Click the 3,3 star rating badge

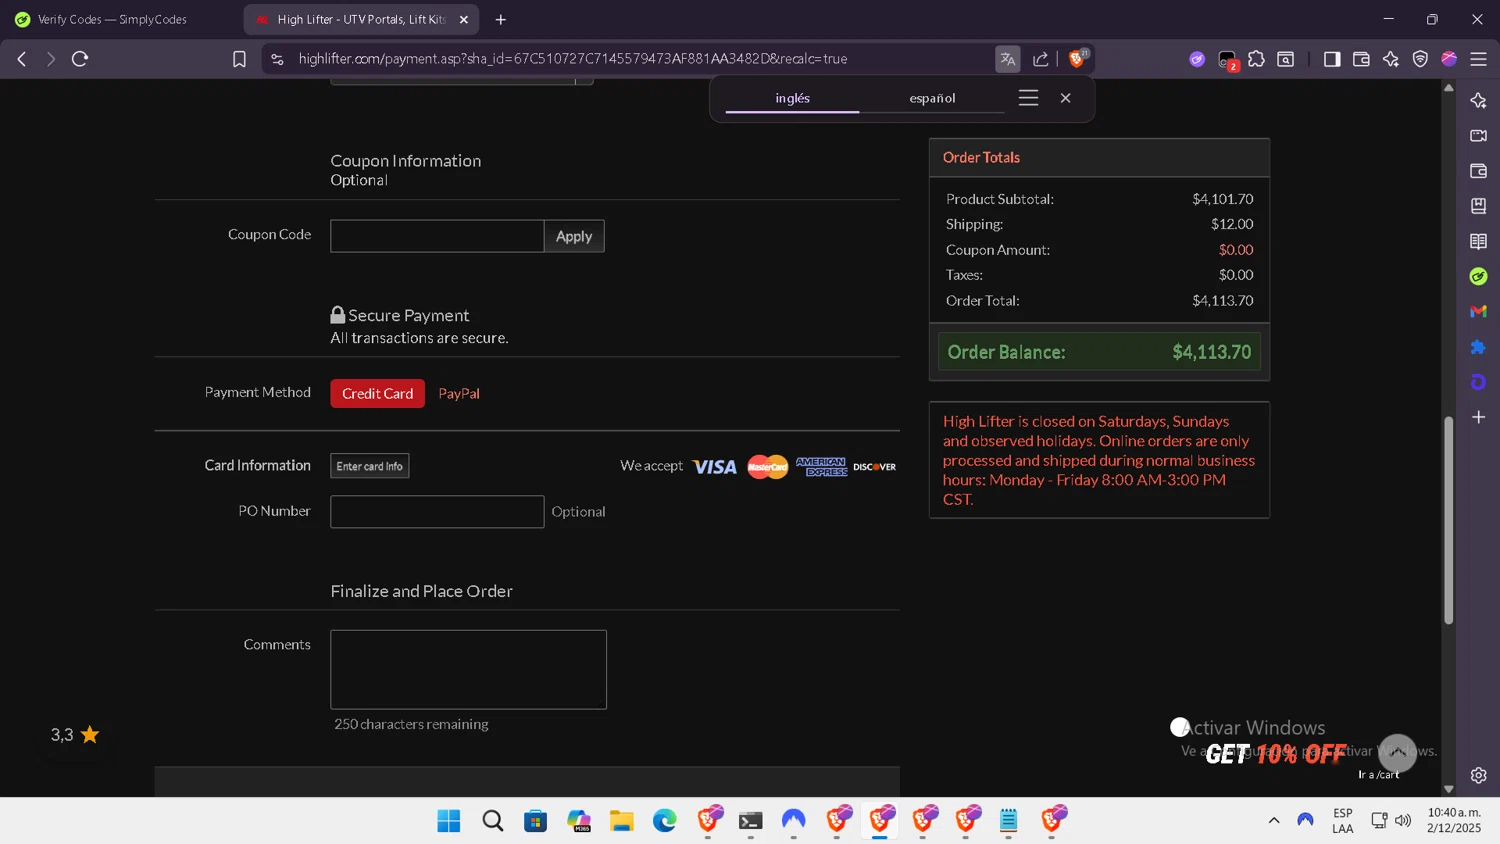(x=75, y=735)
